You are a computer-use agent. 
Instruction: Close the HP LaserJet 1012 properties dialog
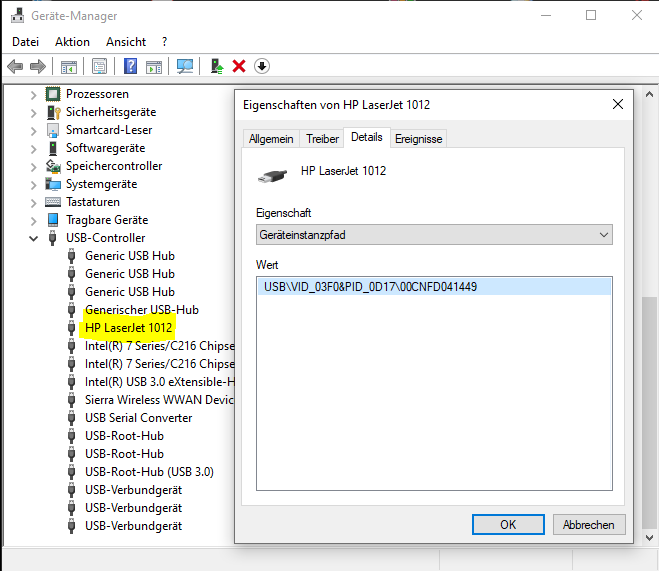tap(617, 104)
